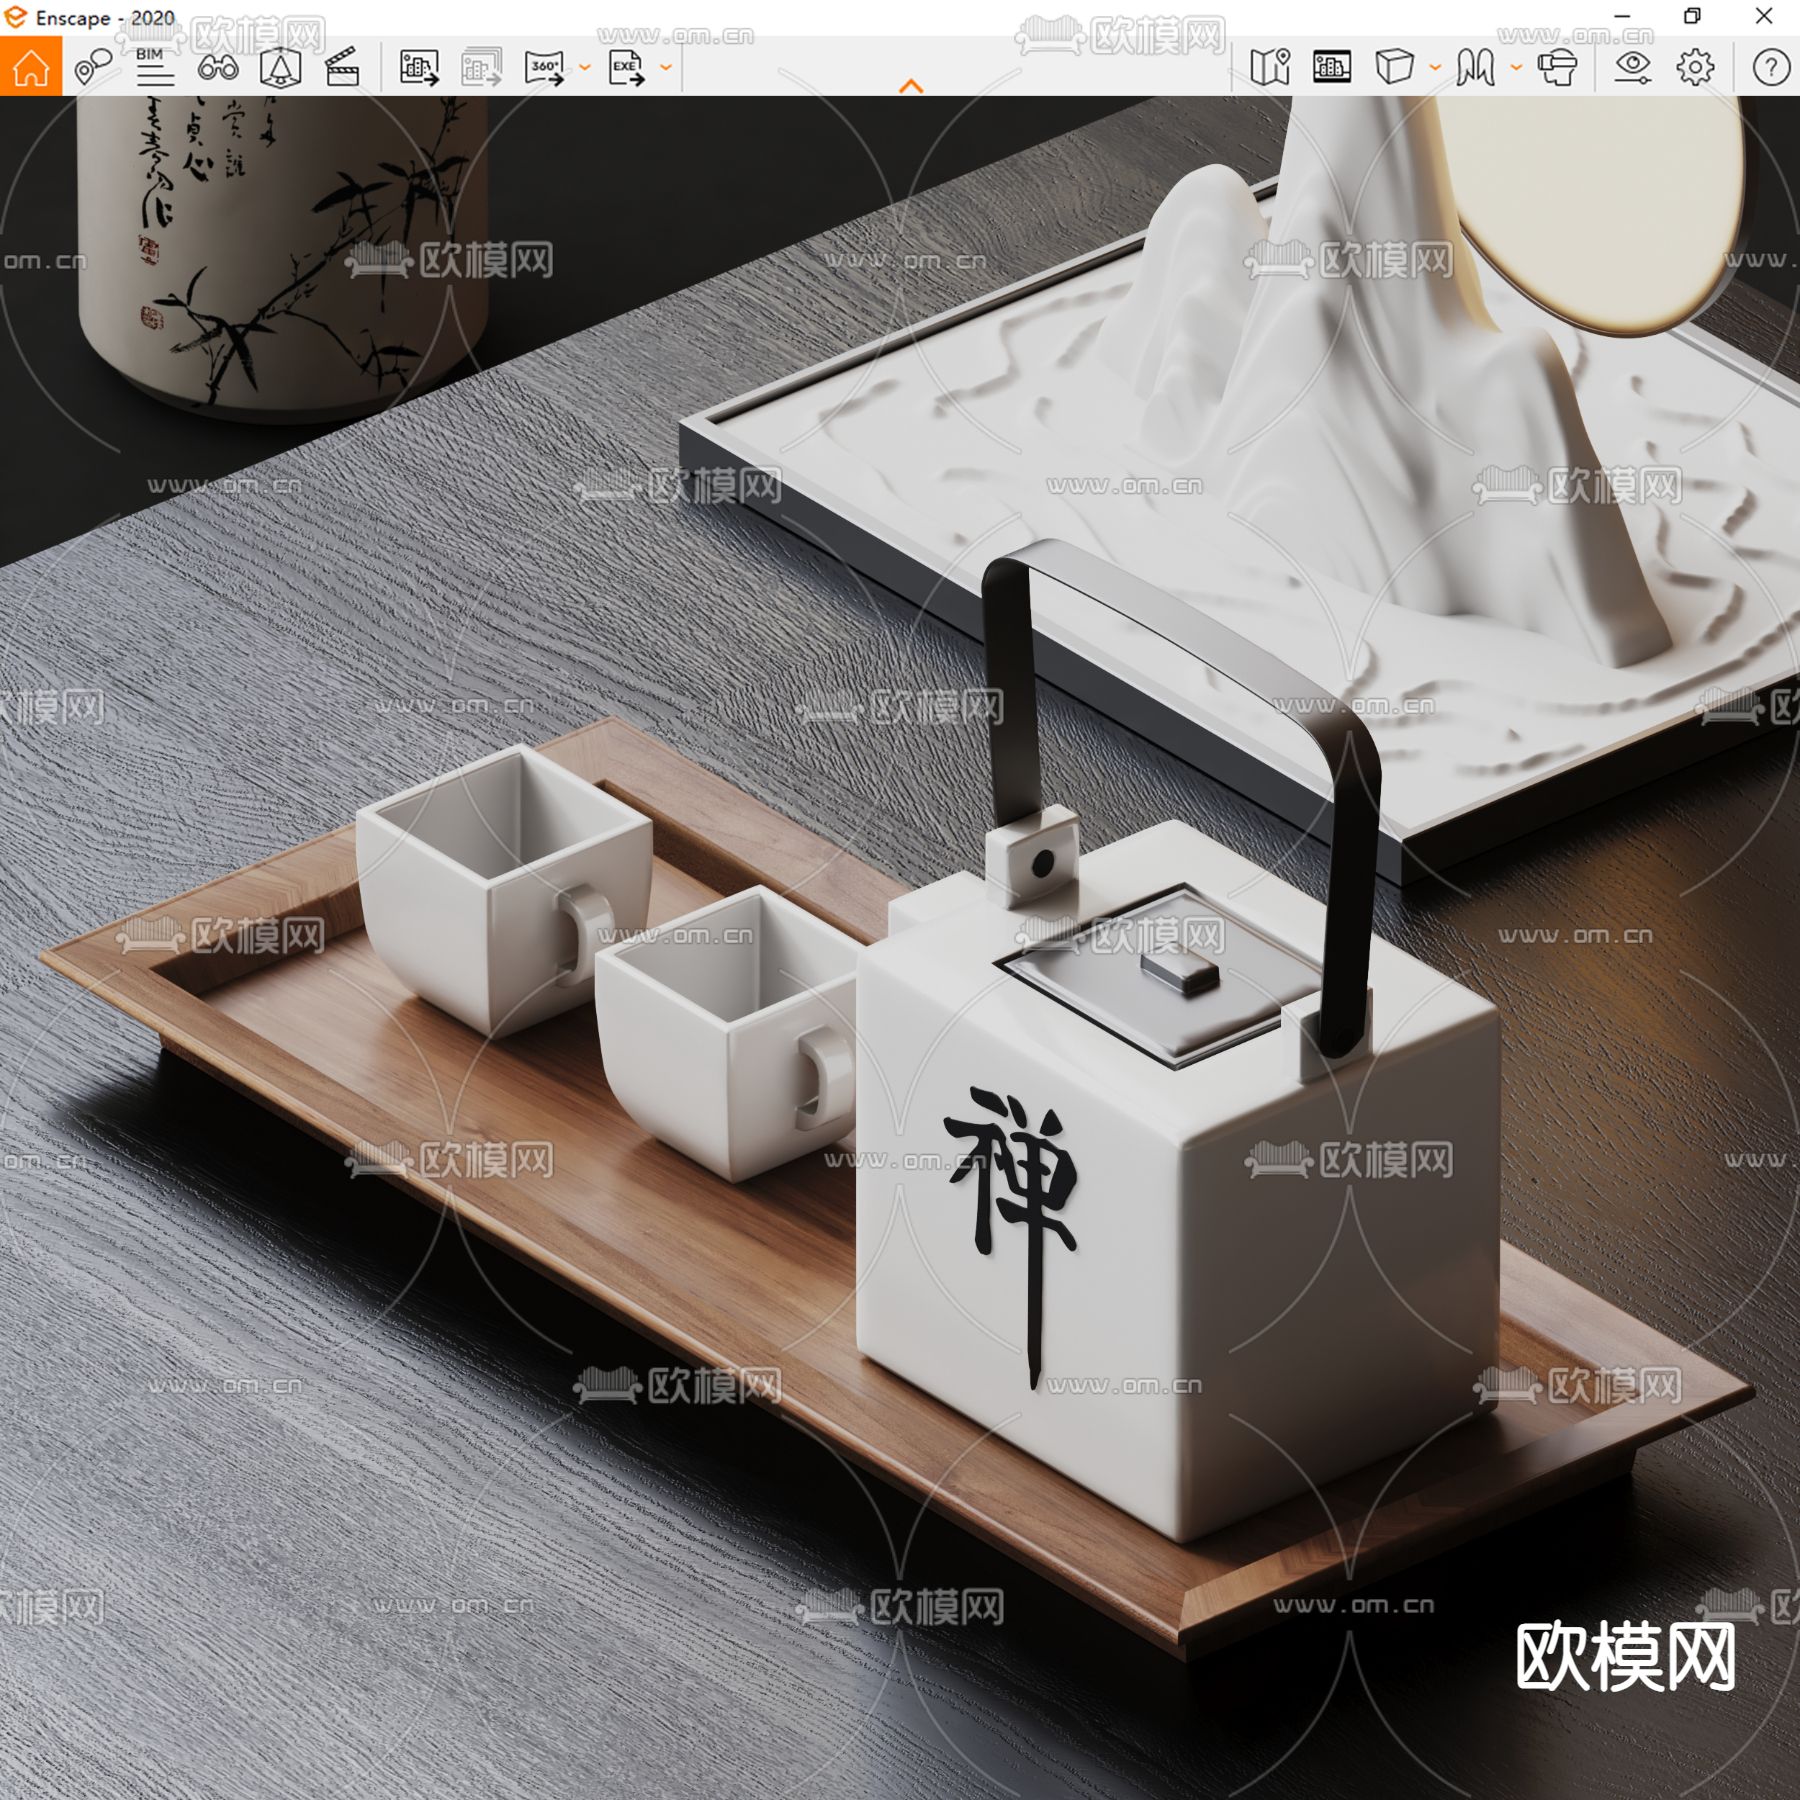Start a batch rendering export
The height and width of the screenshot is (1800, 1800).
tap(480, 68)
